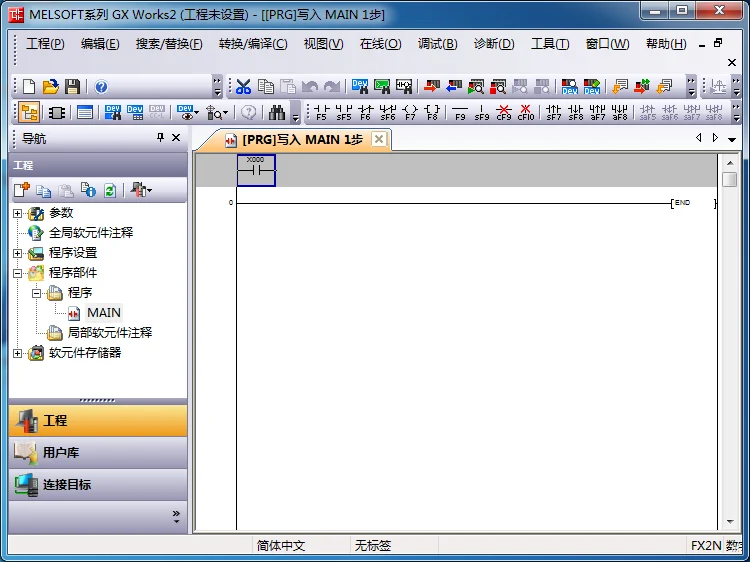Screen dimensions: 750x562
Task: Switch to 用户库 navigation pane
Action: click(98, 452)
